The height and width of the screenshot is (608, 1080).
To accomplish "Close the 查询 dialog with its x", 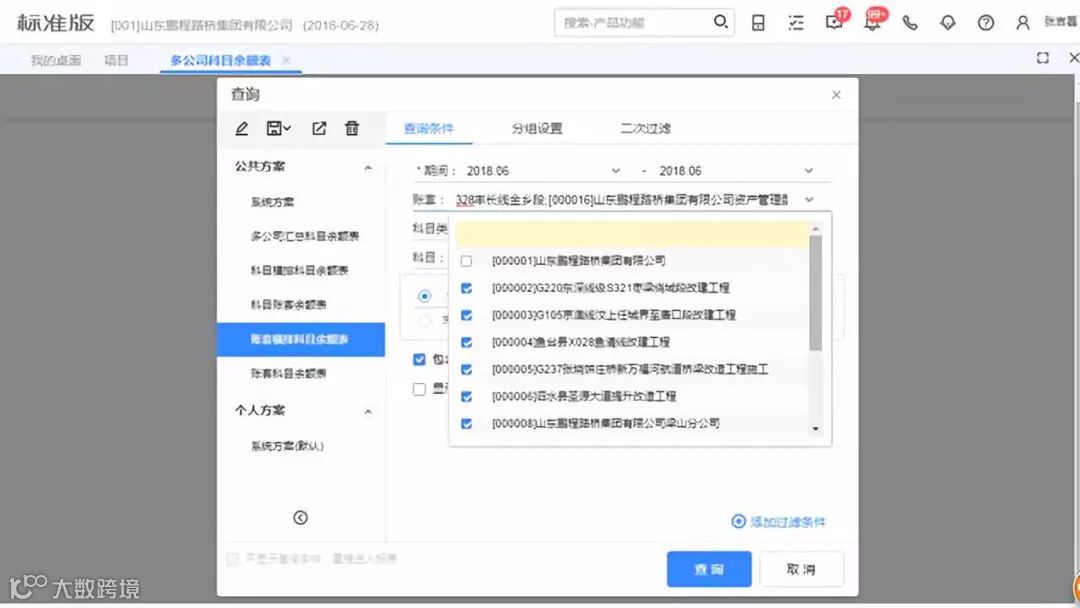I will click(x=836, y=94).
